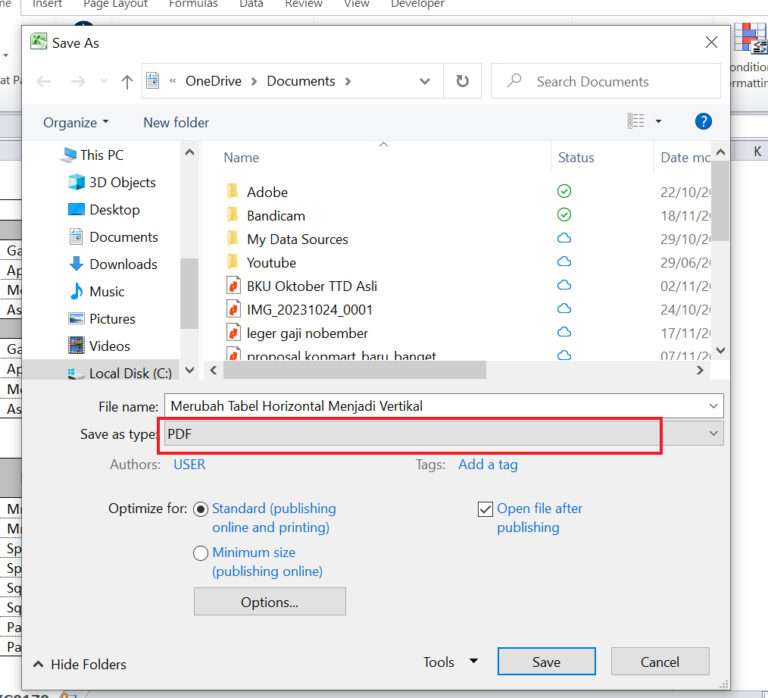The image size is (768, 698).
Task: Go forward with the right arrow icon
Action: pyautogui.click(x=78, y=81)
